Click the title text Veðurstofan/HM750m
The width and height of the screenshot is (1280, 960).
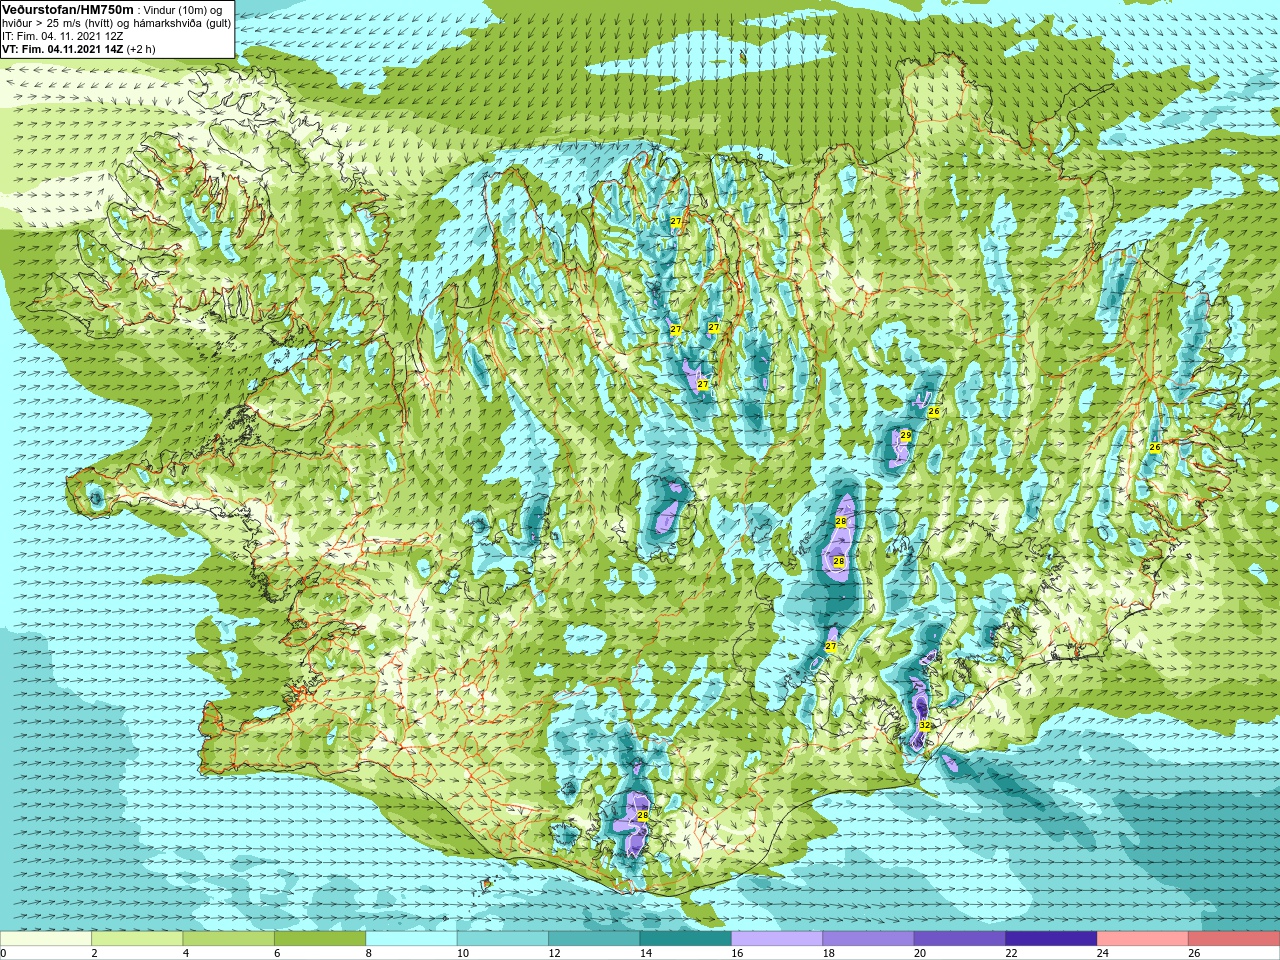(x=68, y=9)
